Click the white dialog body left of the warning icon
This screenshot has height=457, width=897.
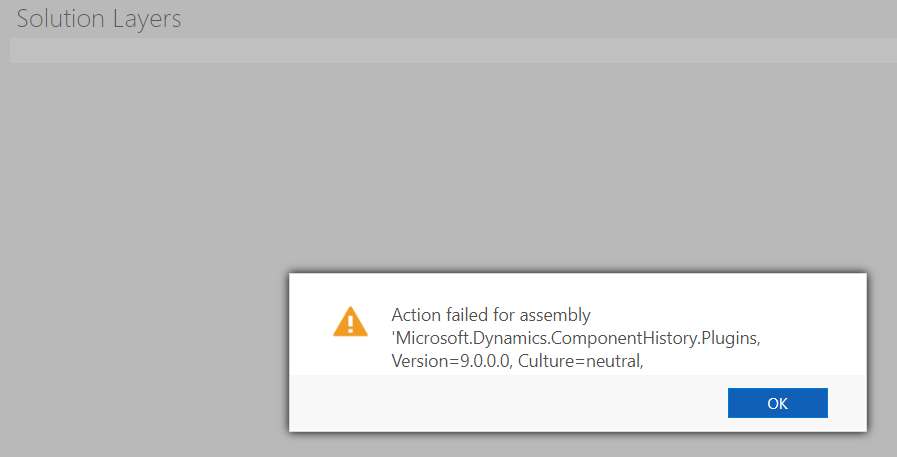point(311,323)
